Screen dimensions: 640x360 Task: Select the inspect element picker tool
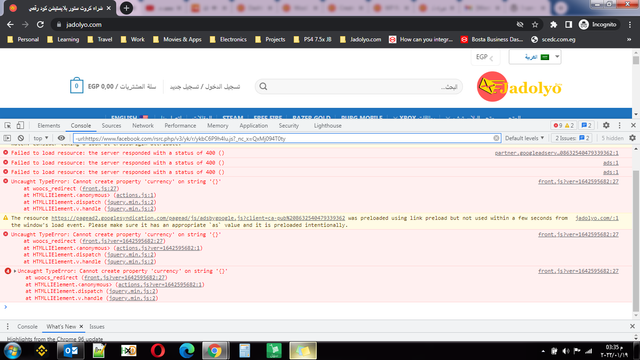coord(8,125)
